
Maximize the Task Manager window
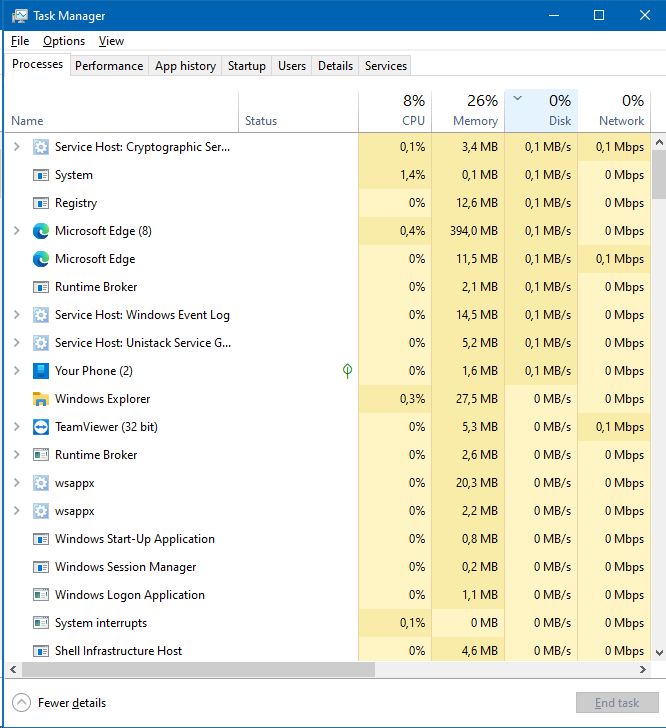[x=599, y=15]
